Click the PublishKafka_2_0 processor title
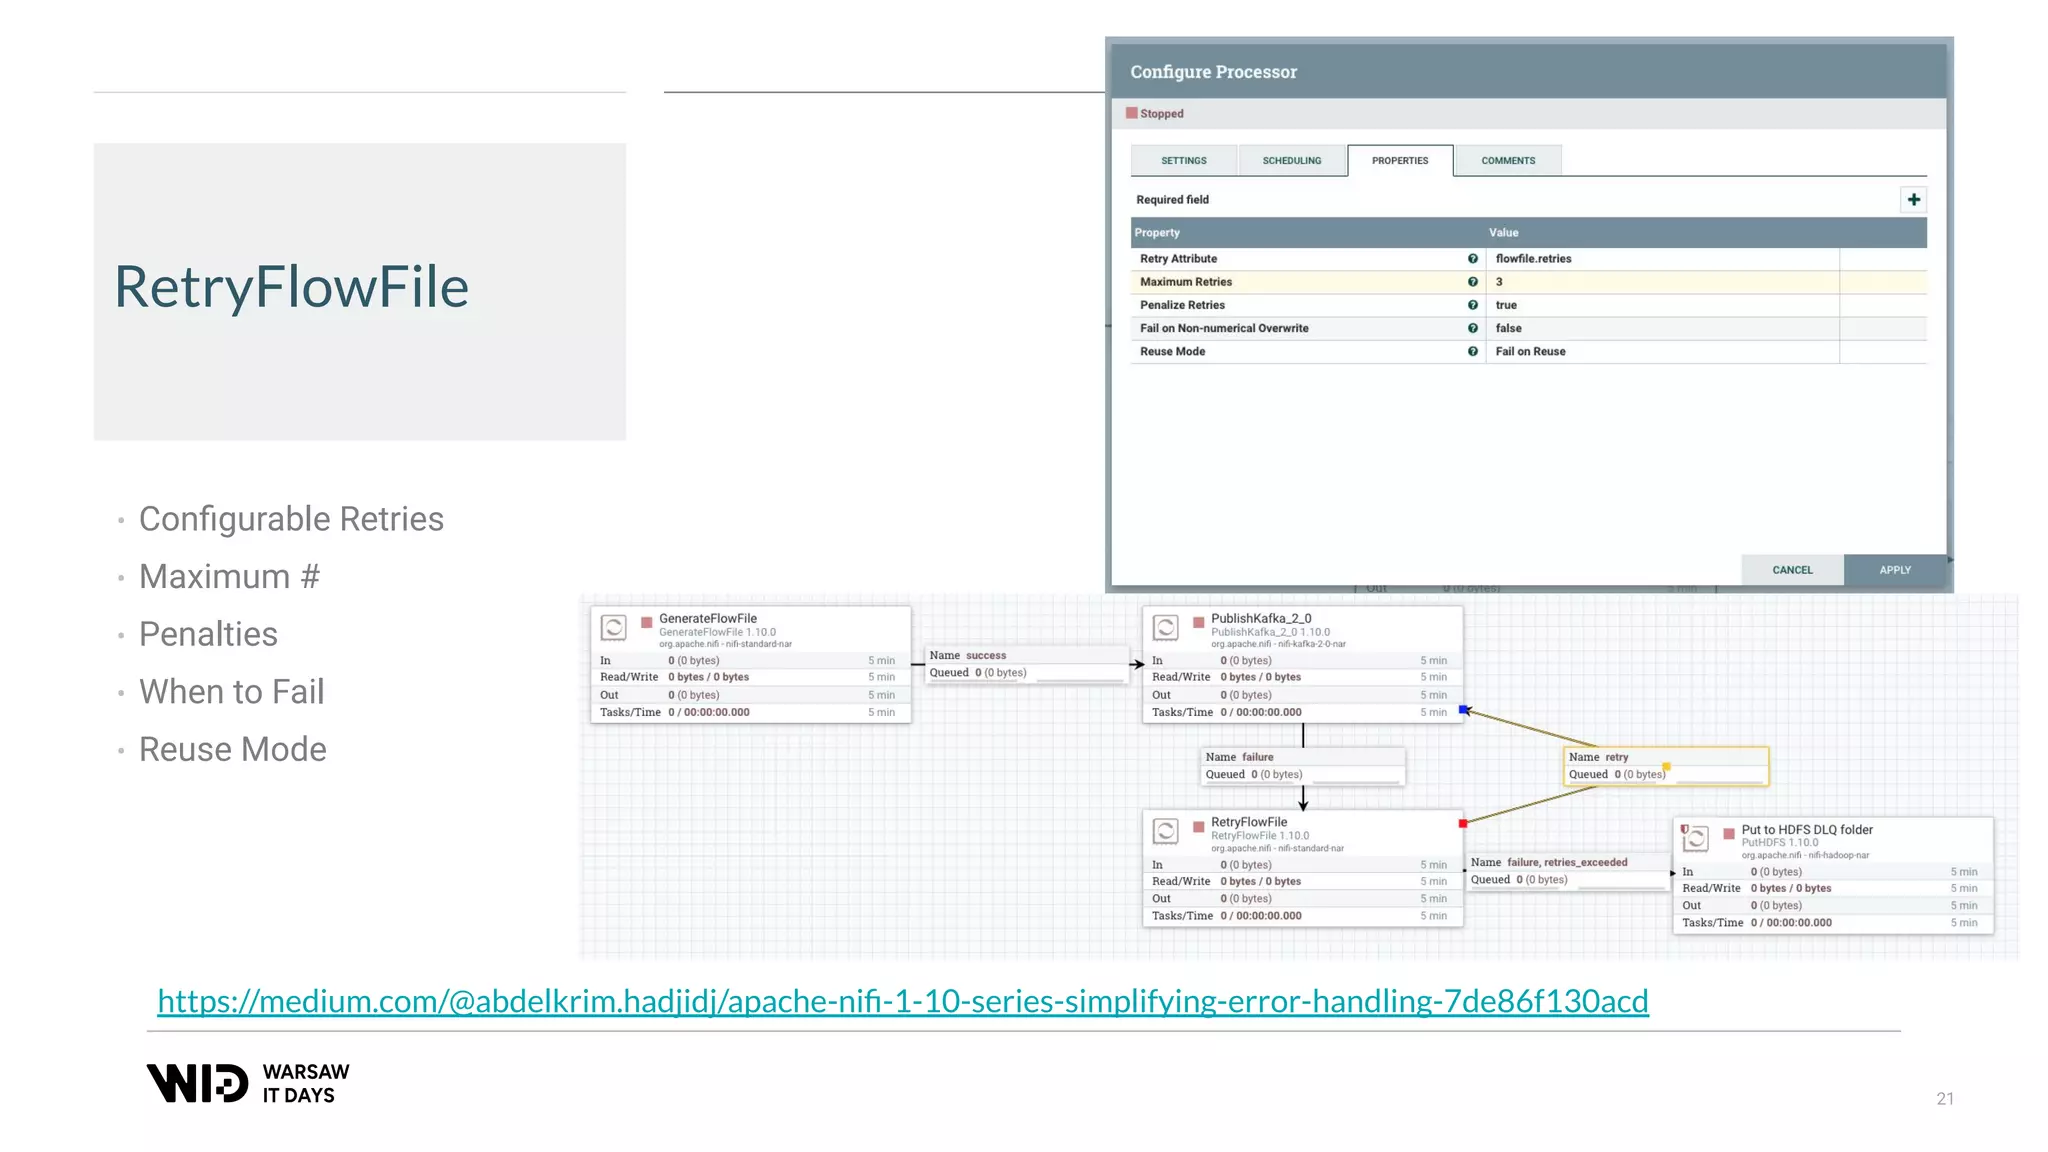The width and height of the screenshot is (2048, 1152). pos(1261,618)
